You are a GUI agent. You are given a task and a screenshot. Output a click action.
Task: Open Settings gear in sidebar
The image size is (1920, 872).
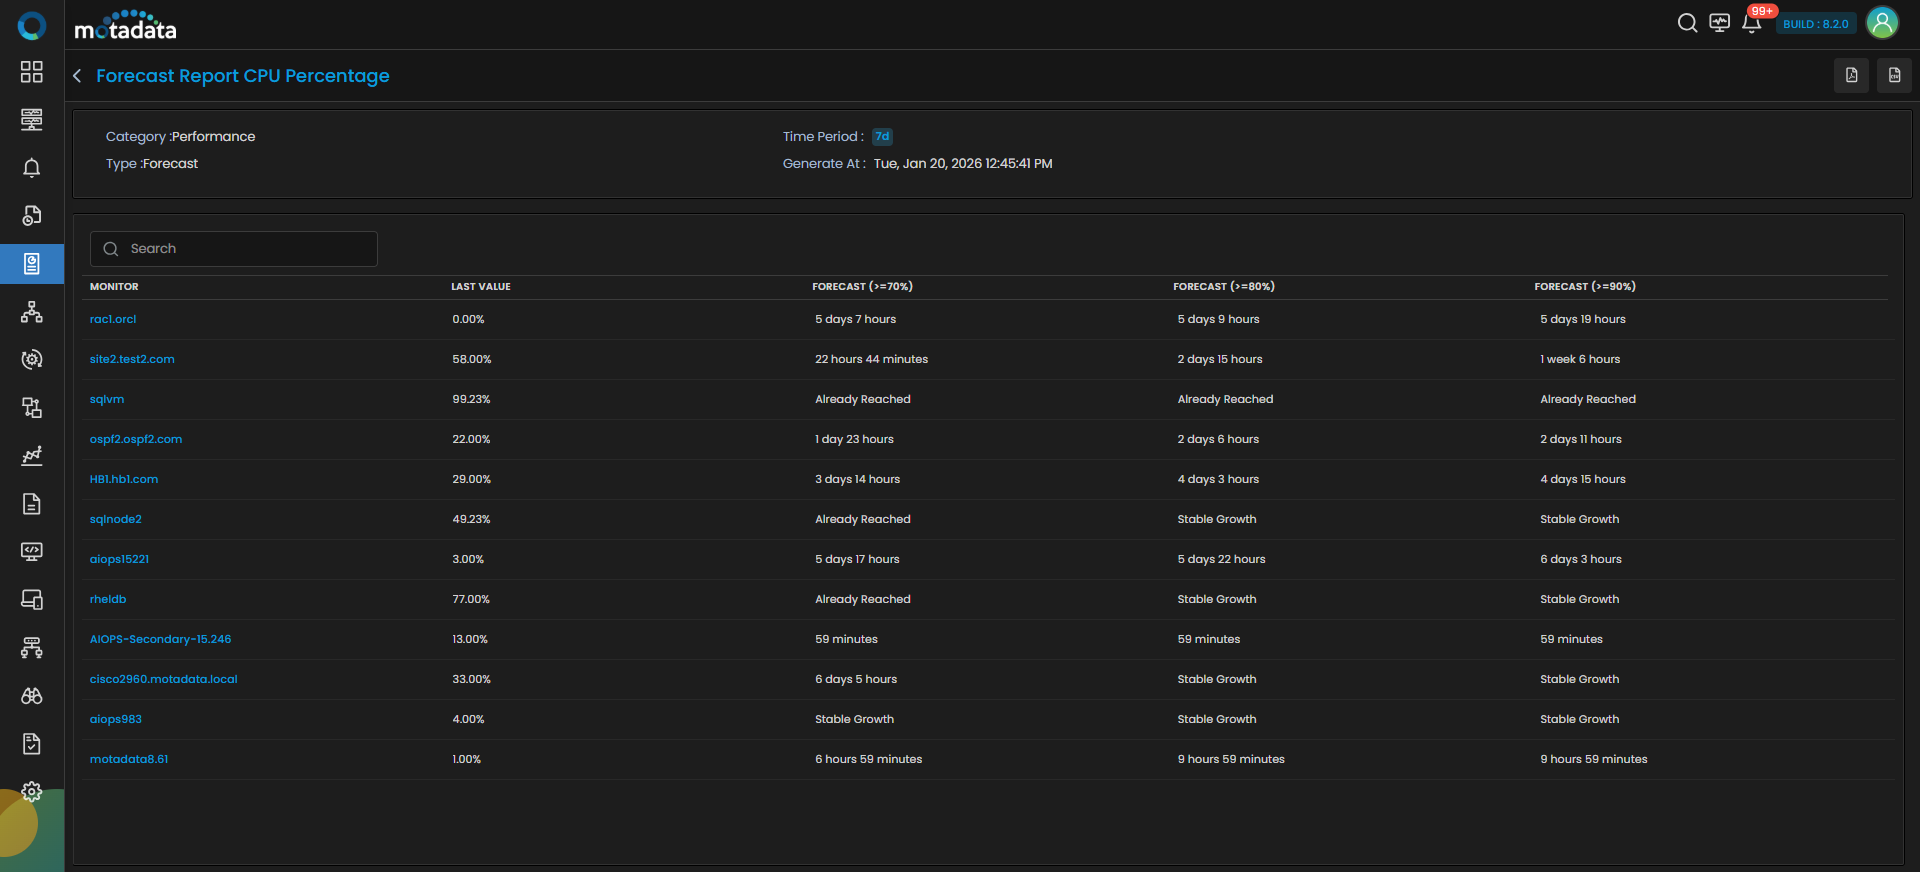click(32, 792)
